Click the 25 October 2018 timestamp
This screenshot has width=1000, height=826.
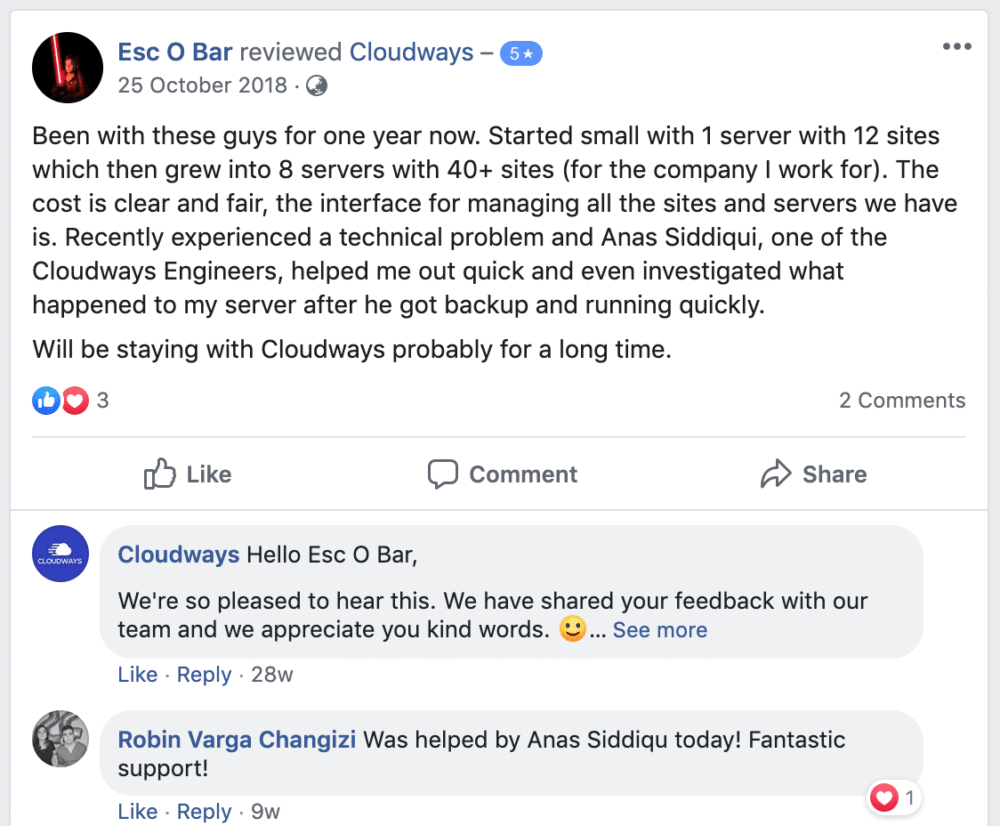203,85
